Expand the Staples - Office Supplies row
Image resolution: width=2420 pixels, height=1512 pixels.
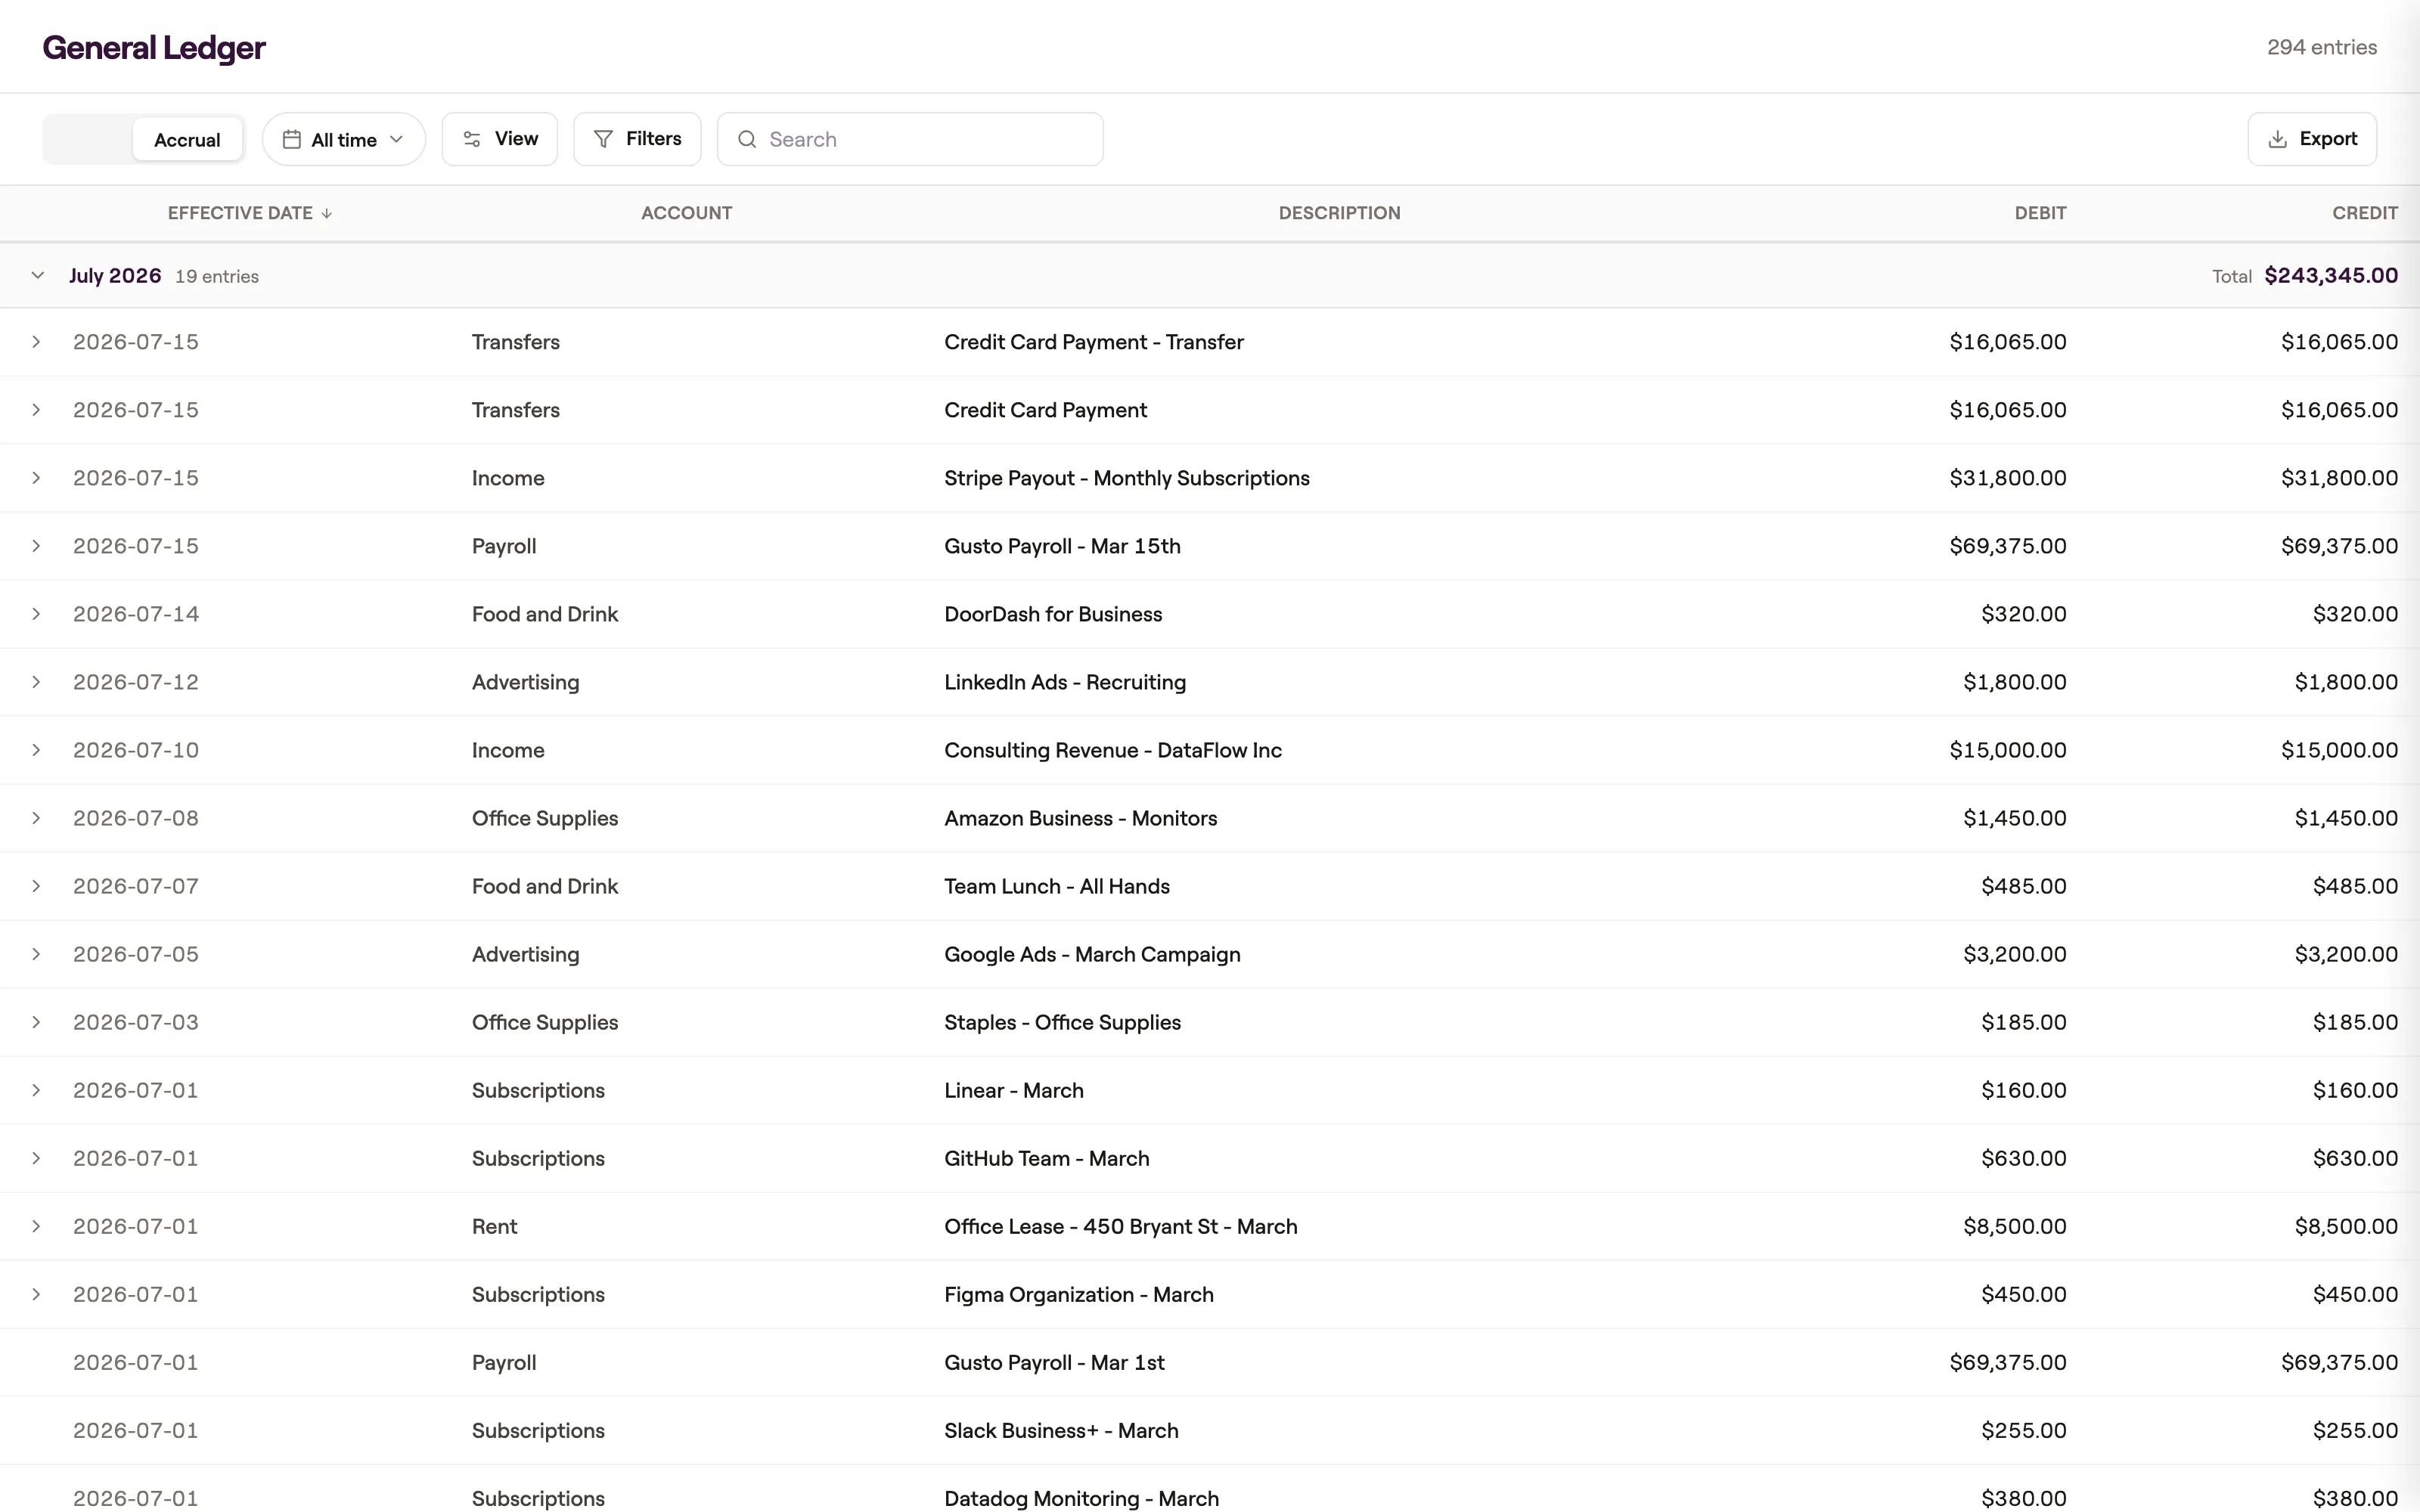[x=36, y=1022]
